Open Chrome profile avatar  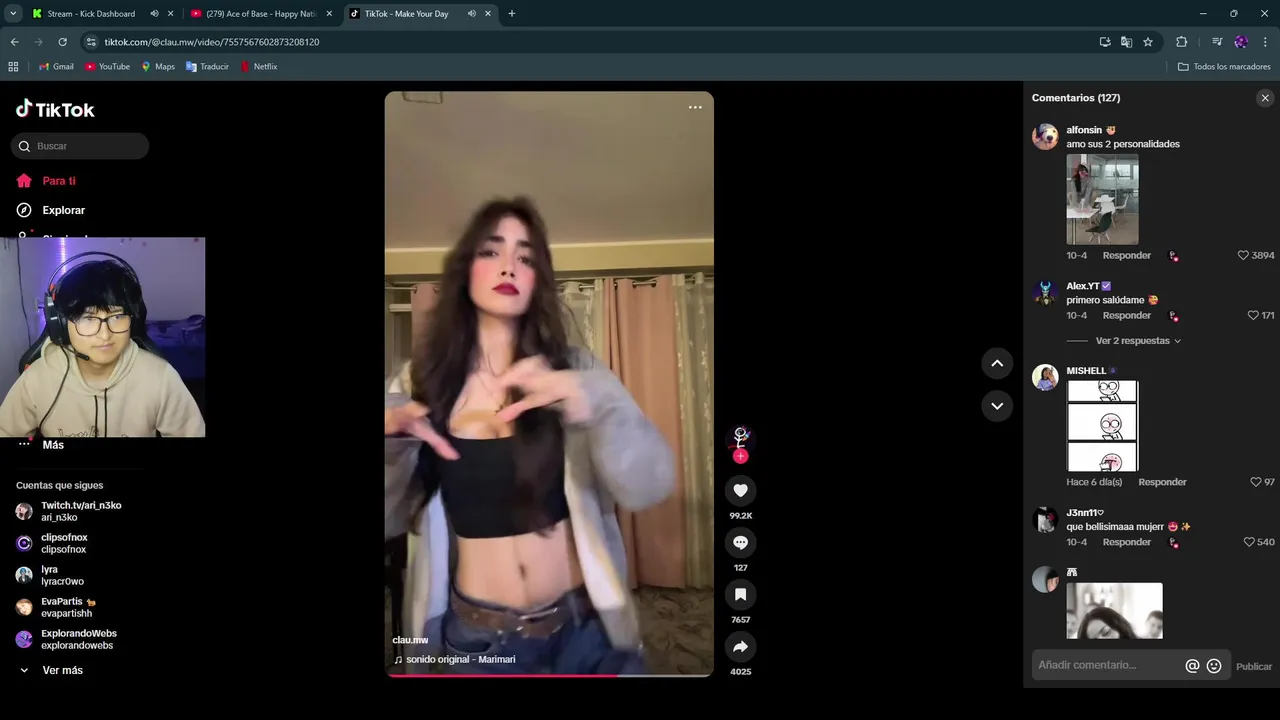coord(1241,42)
